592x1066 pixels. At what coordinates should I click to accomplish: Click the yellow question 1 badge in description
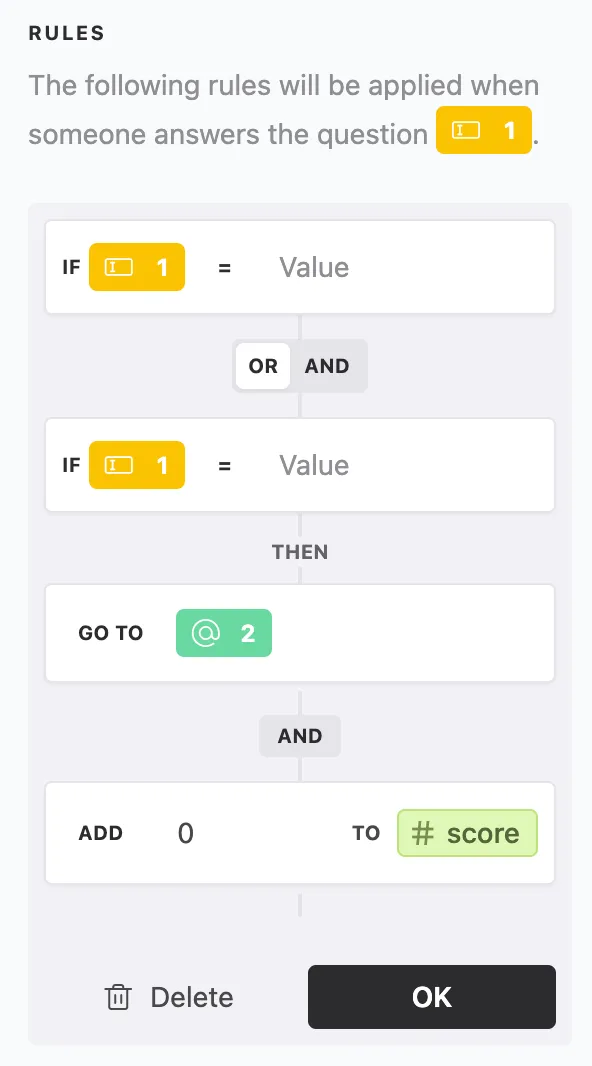(x=484, y=130)
